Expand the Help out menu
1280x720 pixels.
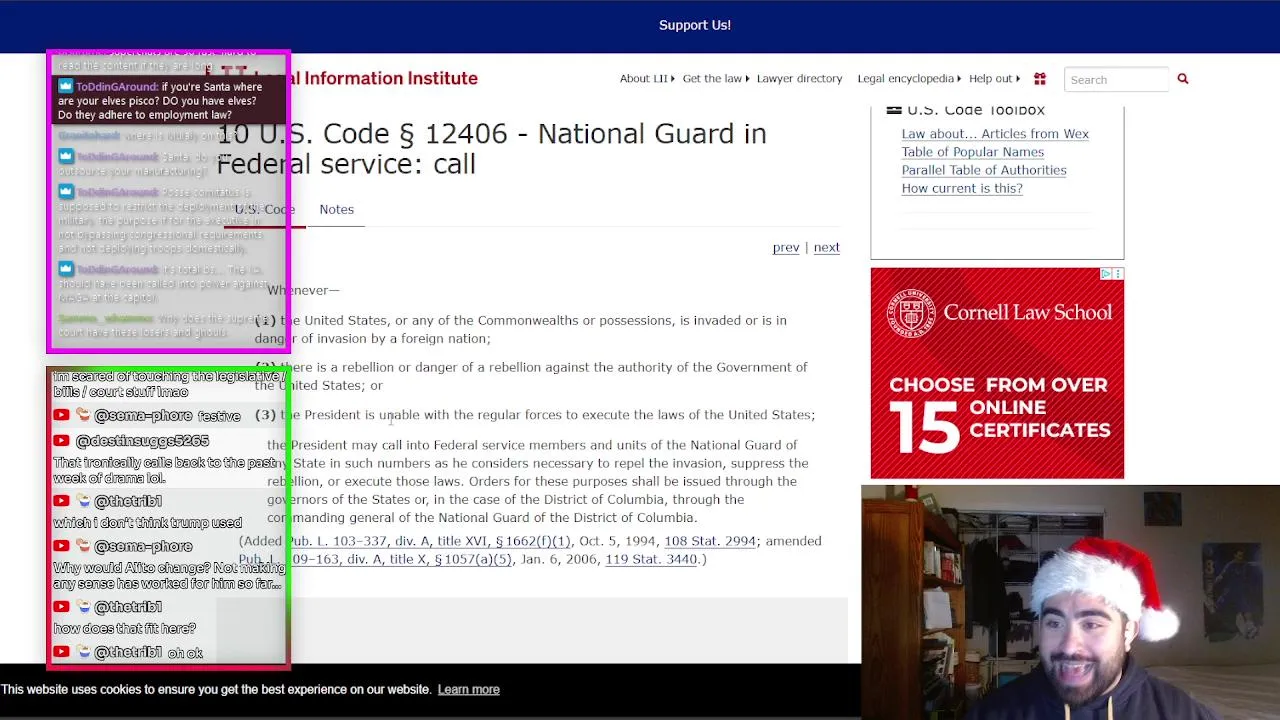pyautogui.click(x=994, y=79)
